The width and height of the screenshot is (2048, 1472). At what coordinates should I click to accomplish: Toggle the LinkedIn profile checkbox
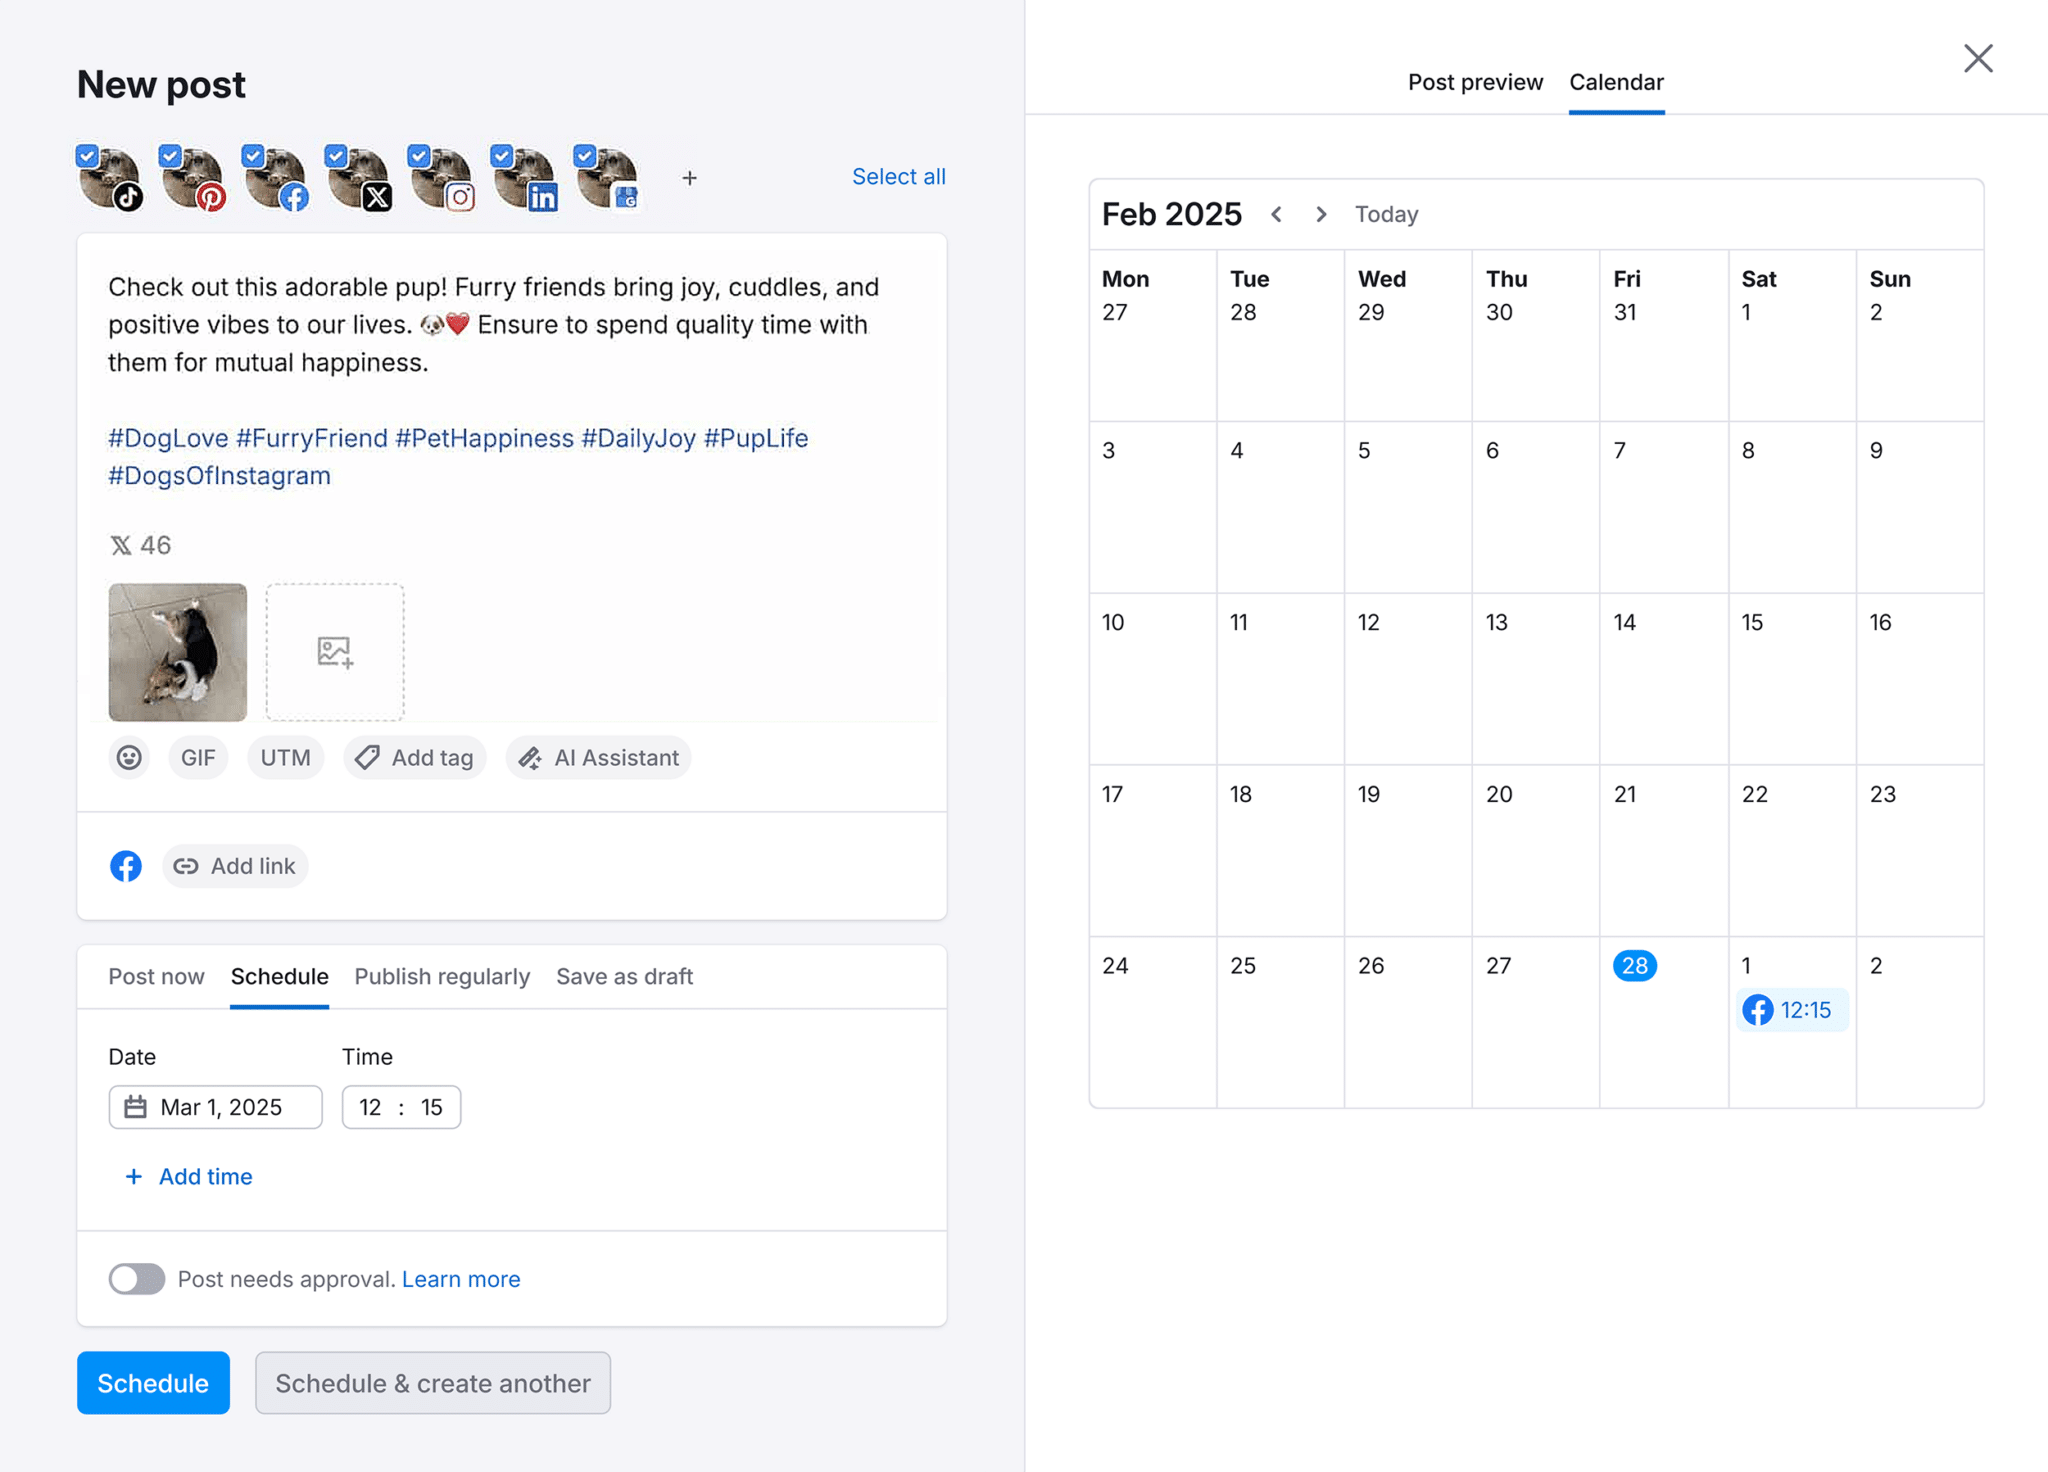pyautogui.click(x=502, y=156)
